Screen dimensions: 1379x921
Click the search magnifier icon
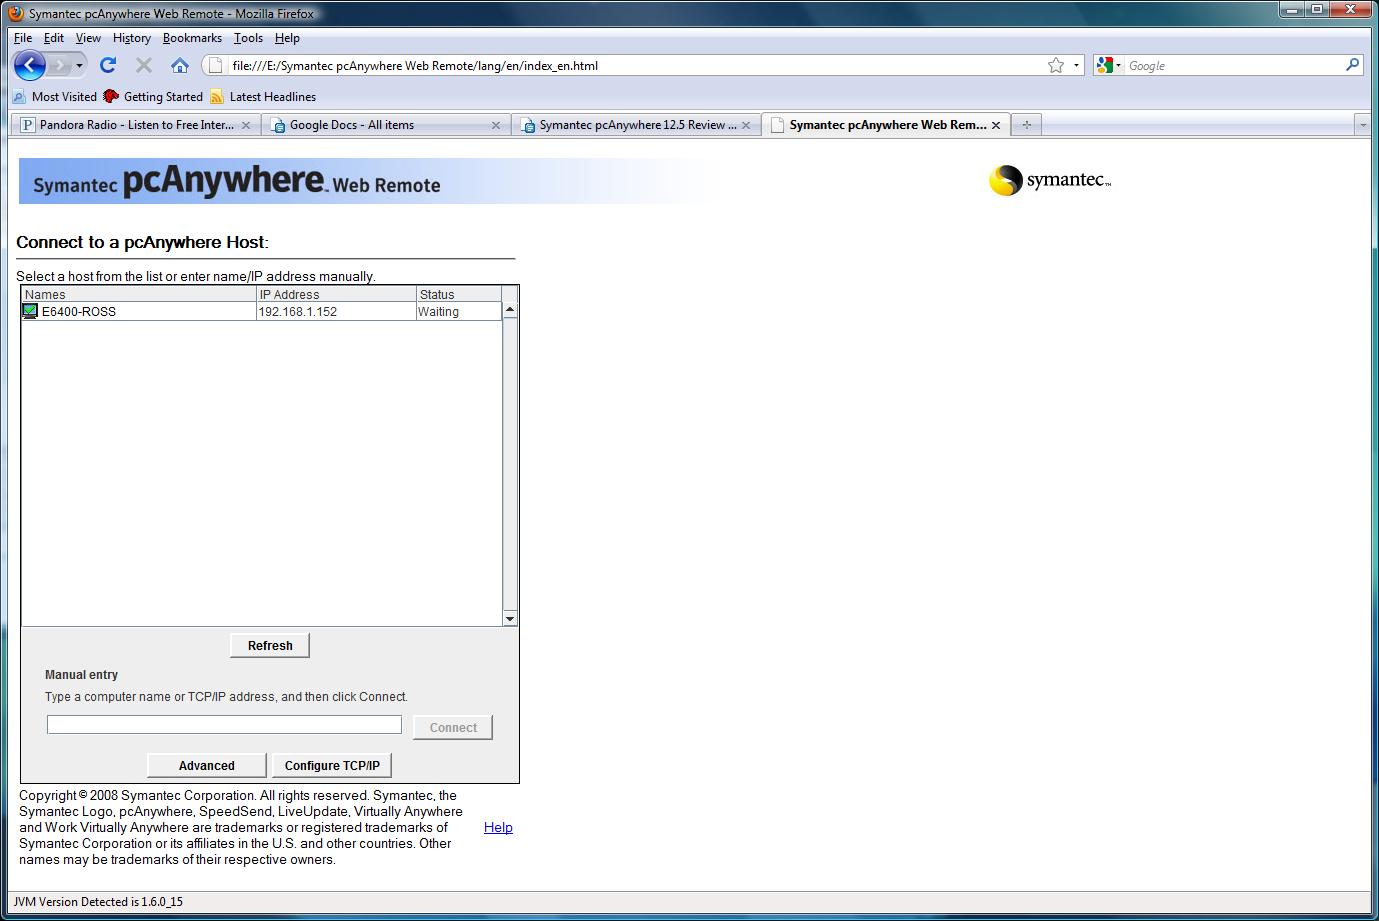coord(1352,65)
